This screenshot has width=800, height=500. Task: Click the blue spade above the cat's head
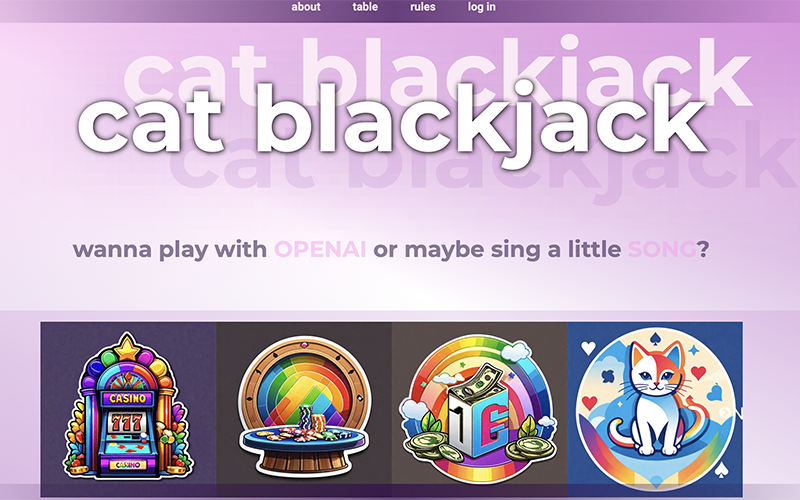tap(655, 337)
